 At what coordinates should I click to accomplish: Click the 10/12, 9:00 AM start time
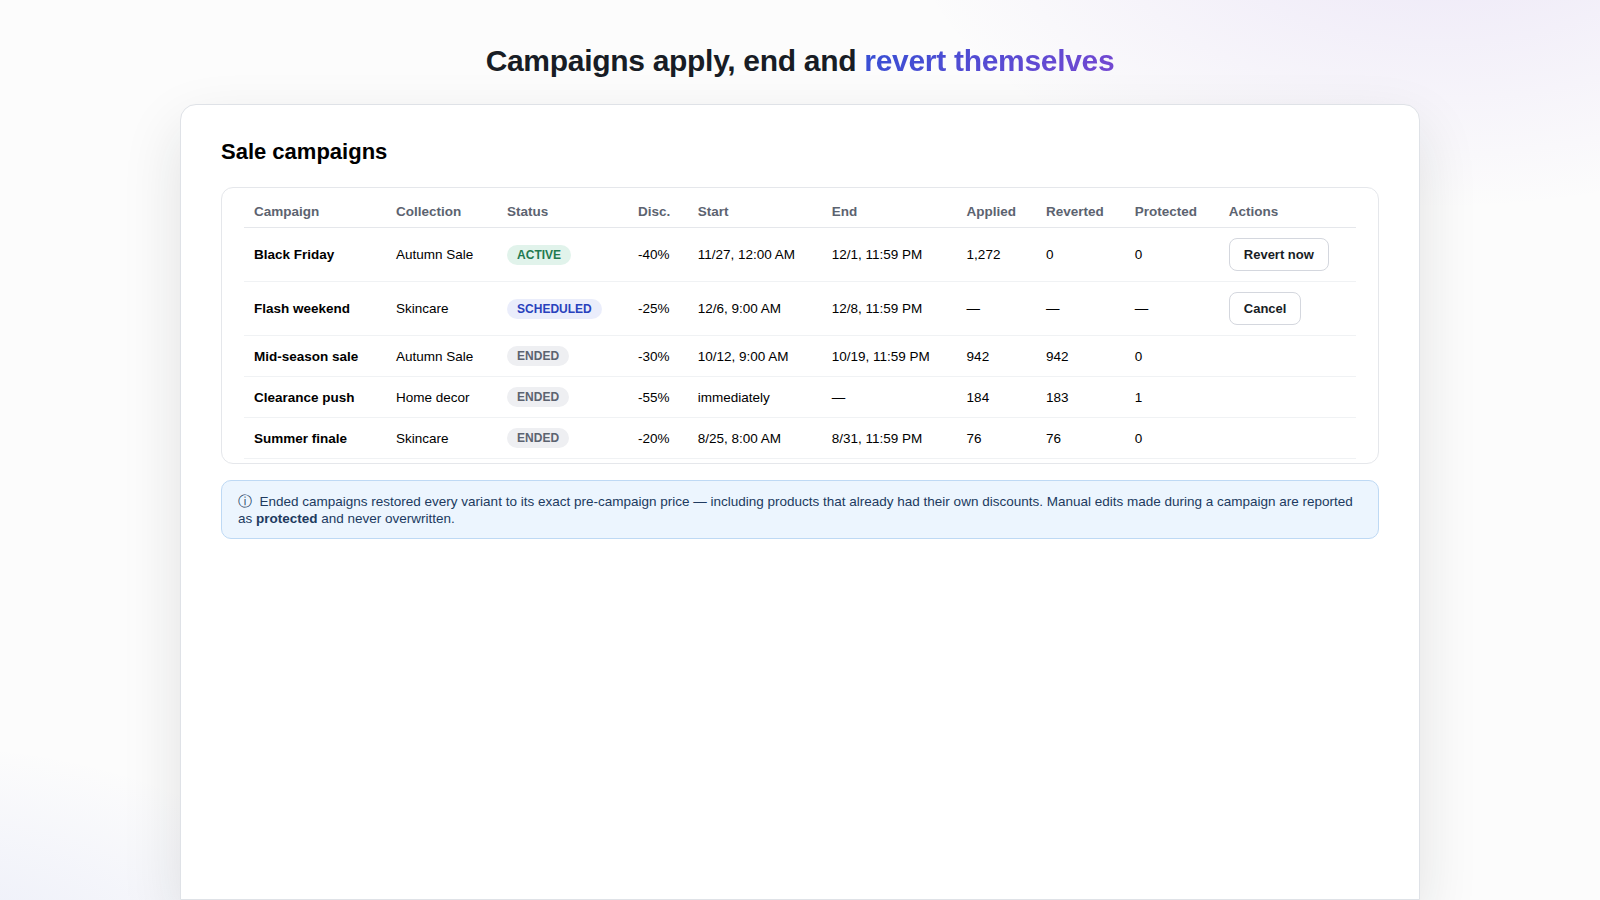[x=743, y=357]
